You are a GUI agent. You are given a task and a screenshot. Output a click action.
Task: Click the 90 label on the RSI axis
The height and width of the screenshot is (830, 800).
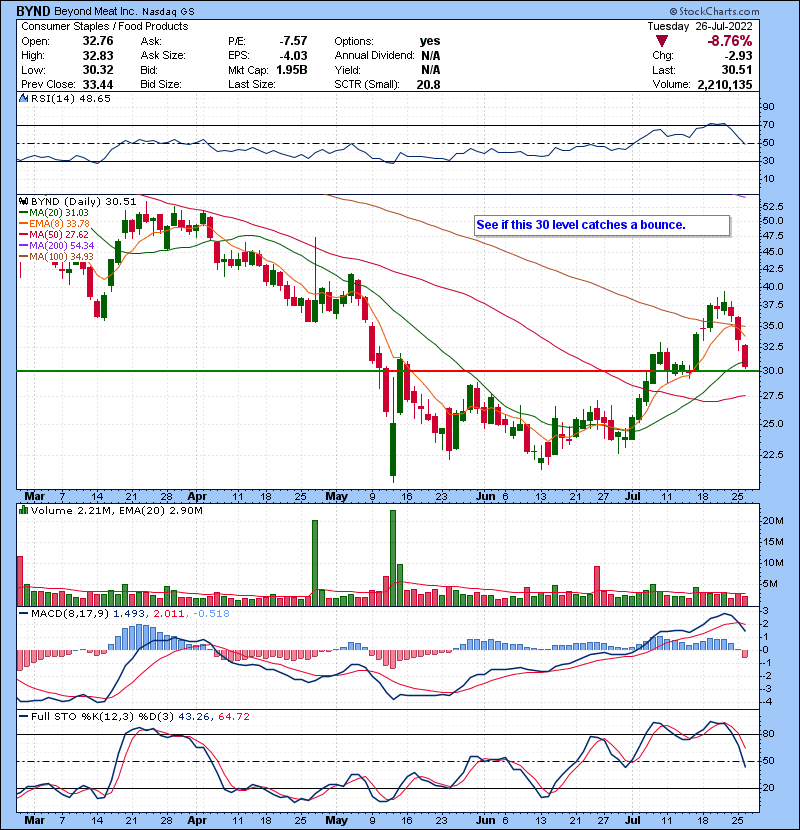[x=768, y=107]
